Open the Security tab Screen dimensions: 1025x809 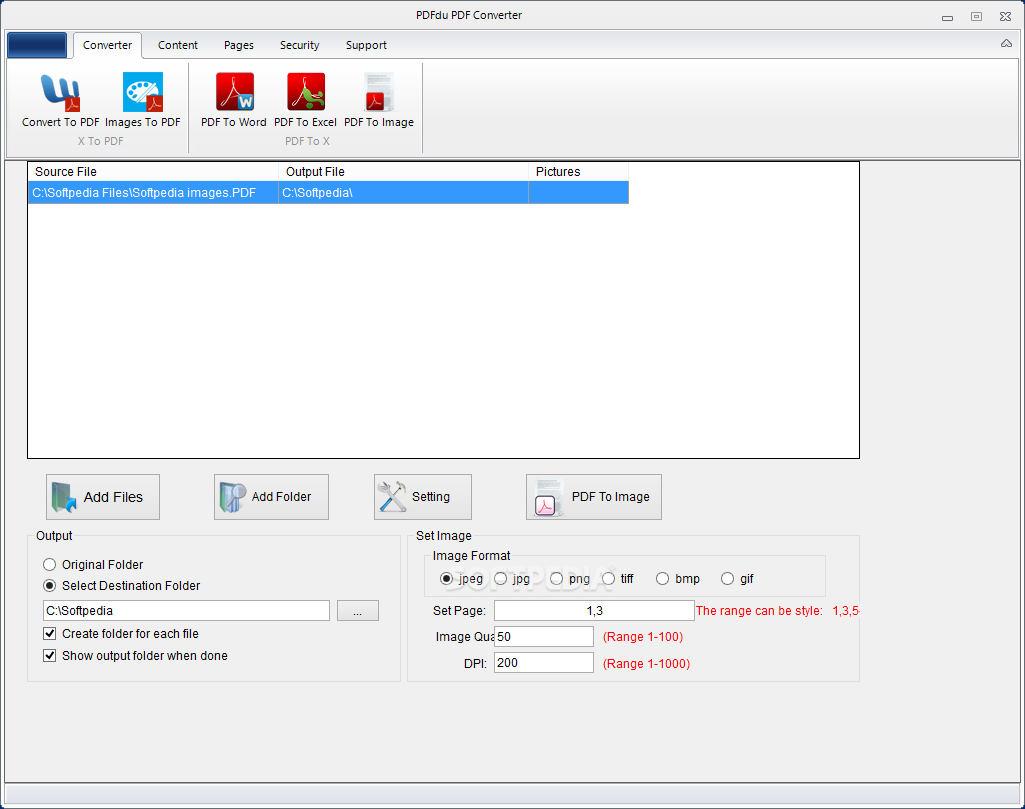tap(299, 45)
